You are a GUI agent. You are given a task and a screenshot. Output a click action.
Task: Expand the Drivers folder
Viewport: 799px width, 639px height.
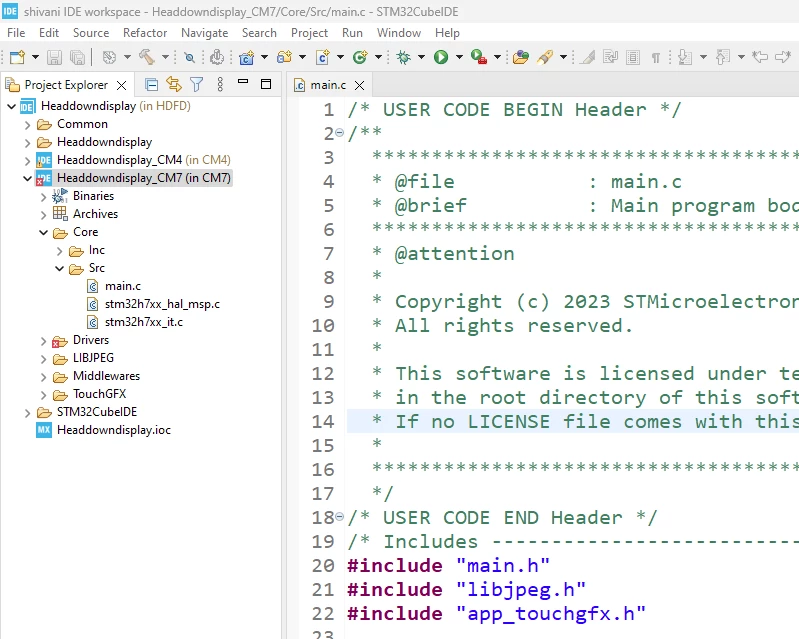coord(43,340)
